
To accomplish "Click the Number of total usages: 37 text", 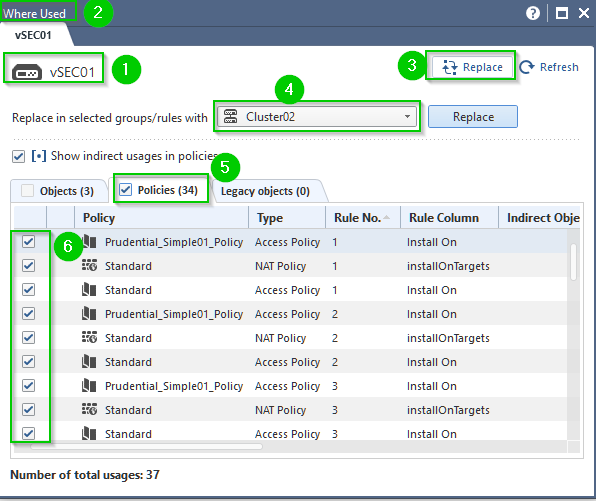I will point(85,474).
